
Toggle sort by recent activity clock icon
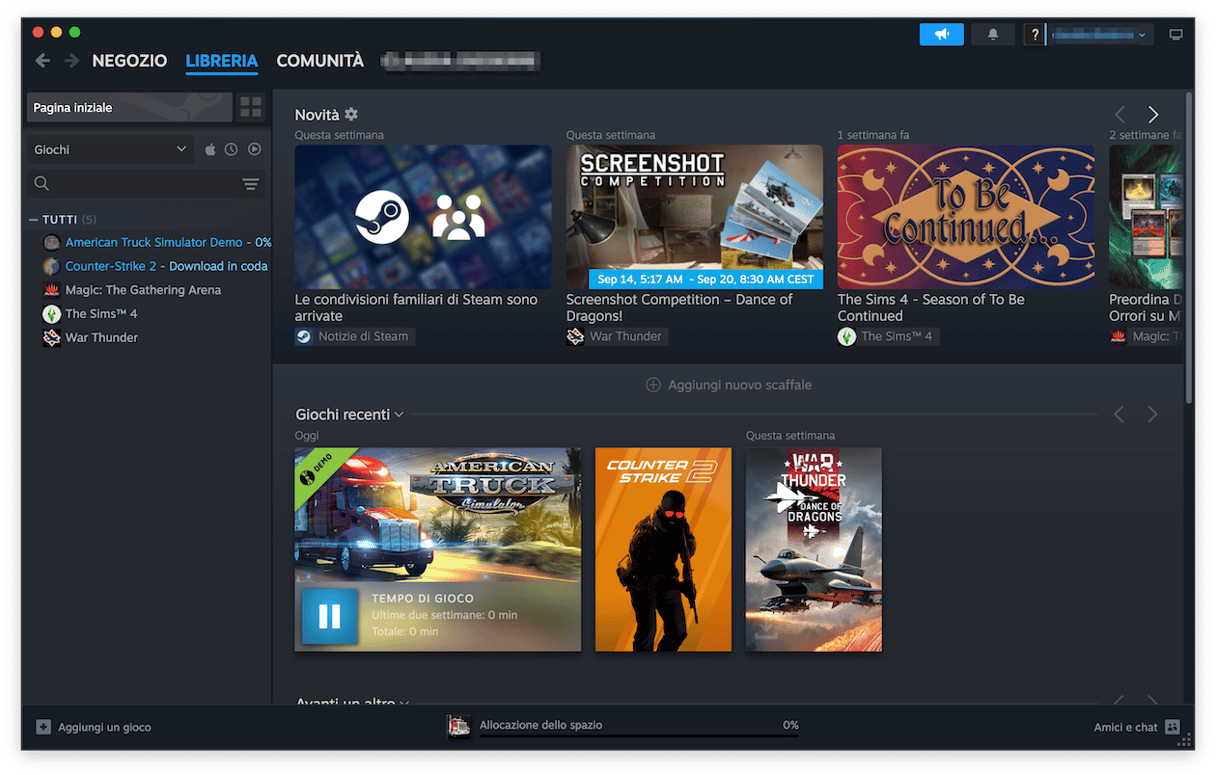[x=231, y=150]
